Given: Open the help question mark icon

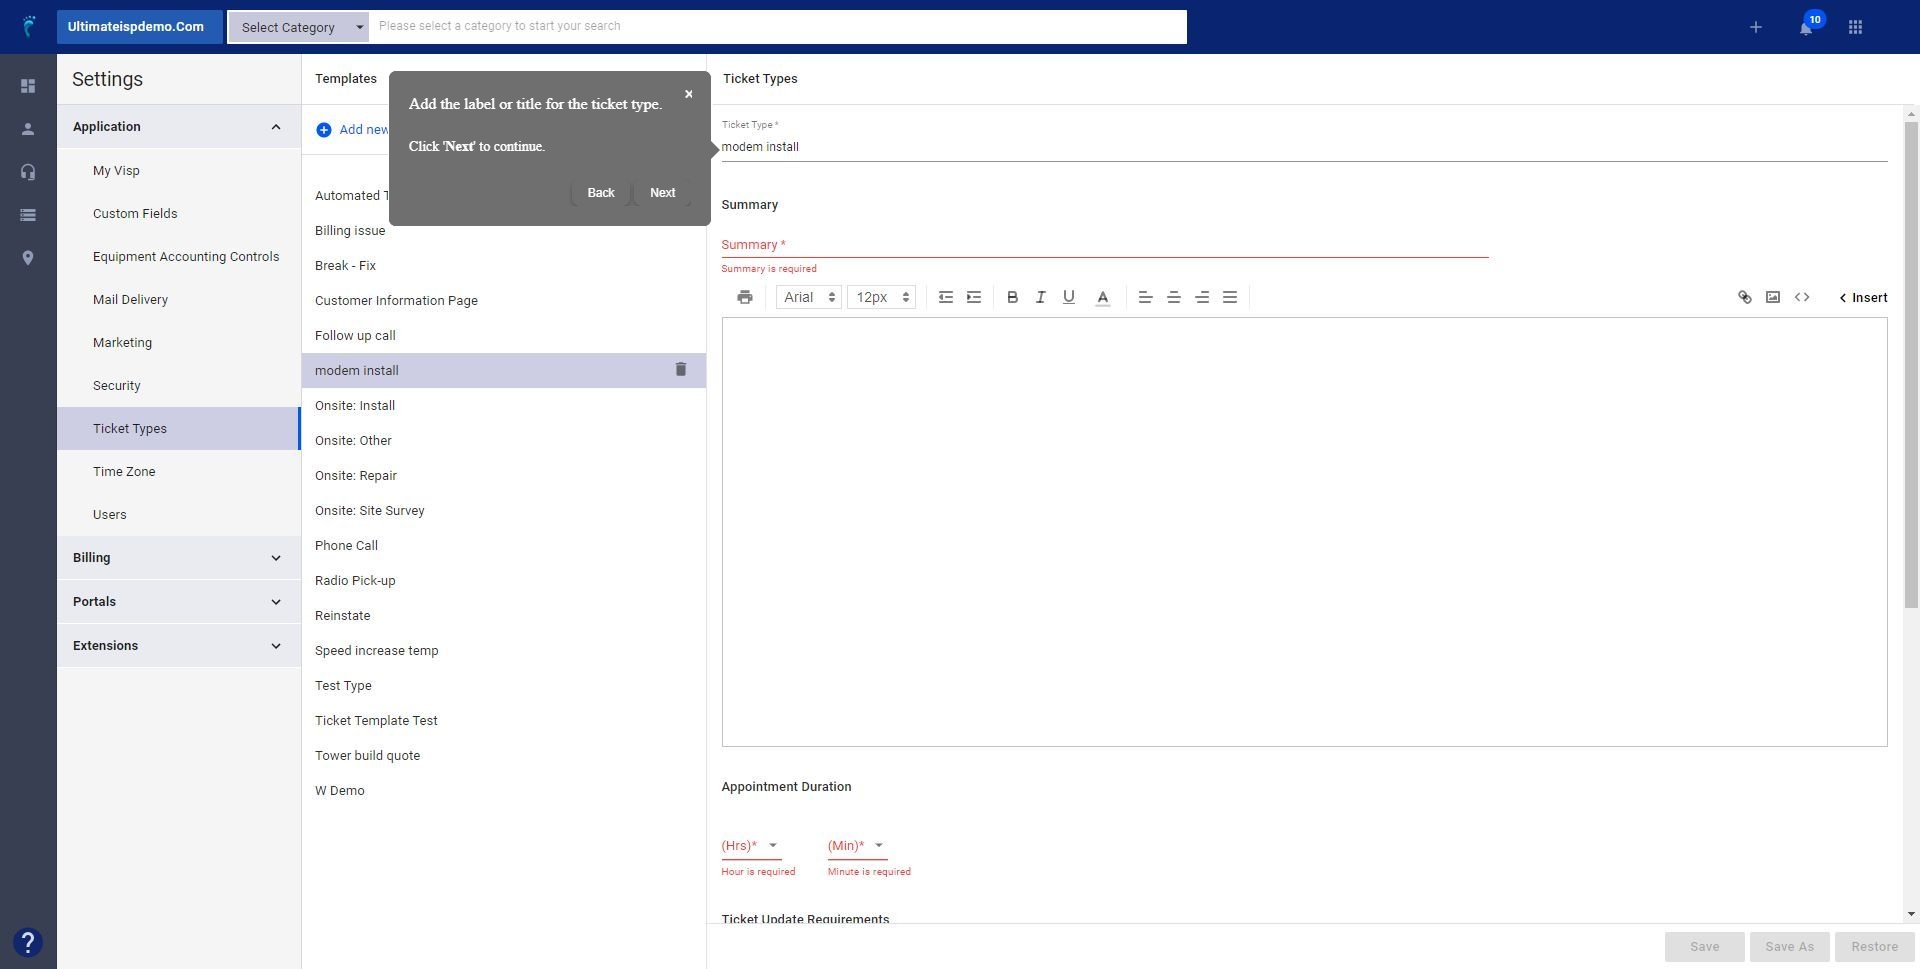Looking at the screenshot, I should click(x=28, y=942).
